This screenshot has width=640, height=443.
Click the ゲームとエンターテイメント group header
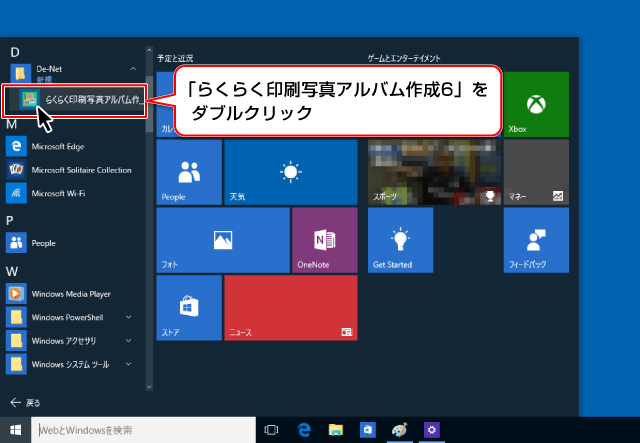pyautogui.click(x=404, y=58)
